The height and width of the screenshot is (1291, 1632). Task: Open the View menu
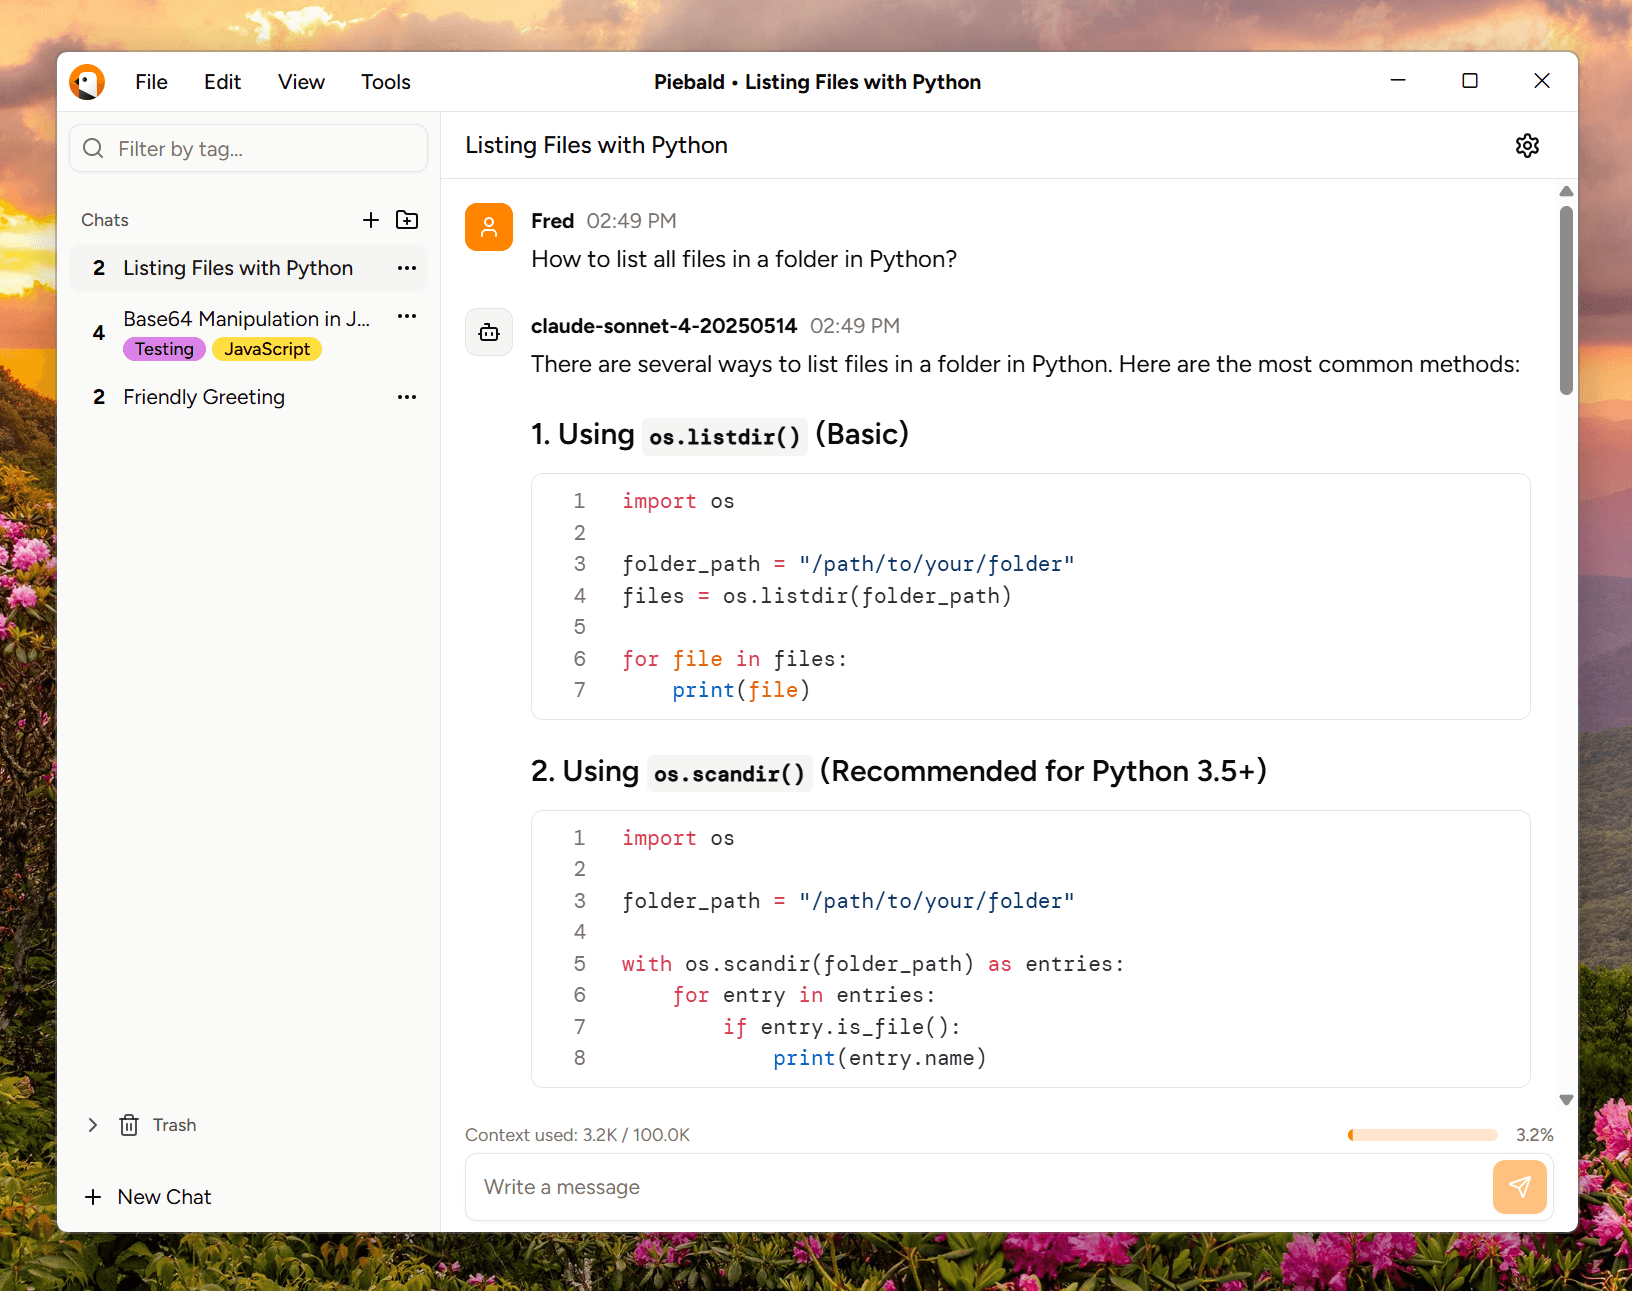(x=301, y=82)
